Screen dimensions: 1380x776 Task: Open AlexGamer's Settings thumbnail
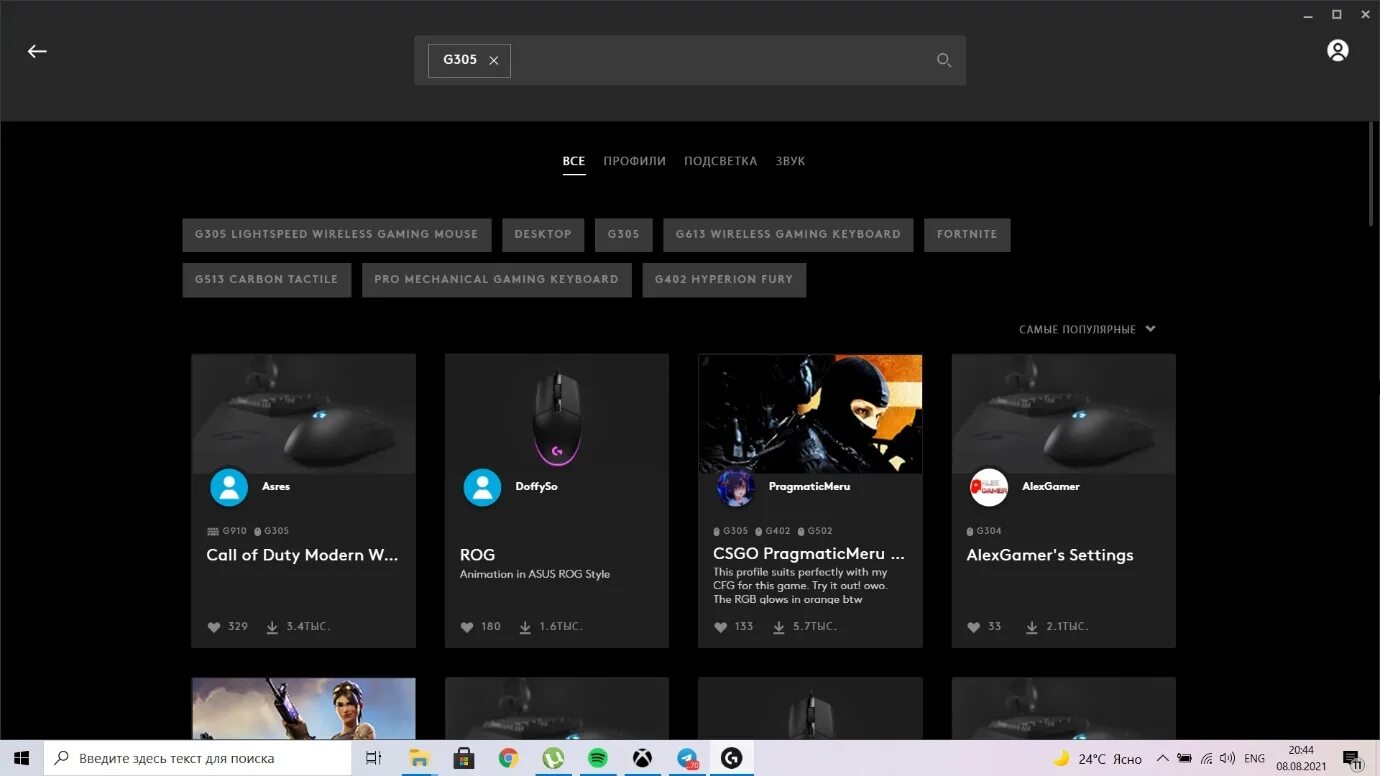[1064, 413]
